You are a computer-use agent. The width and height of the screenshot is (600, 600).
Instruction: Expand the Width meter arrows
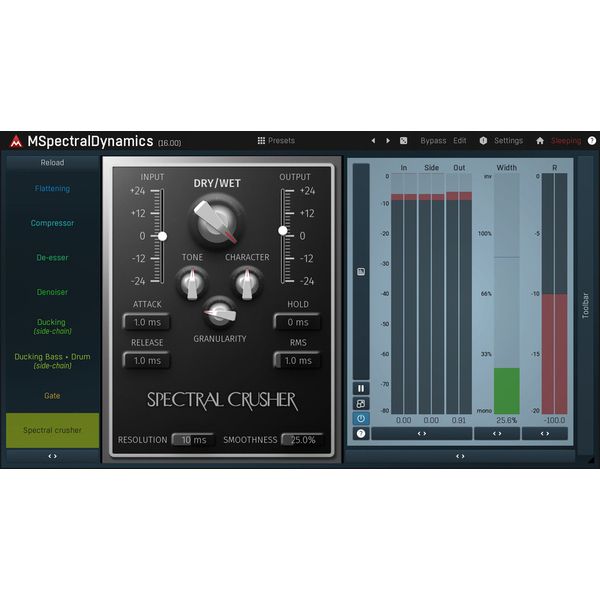(497, 434)
